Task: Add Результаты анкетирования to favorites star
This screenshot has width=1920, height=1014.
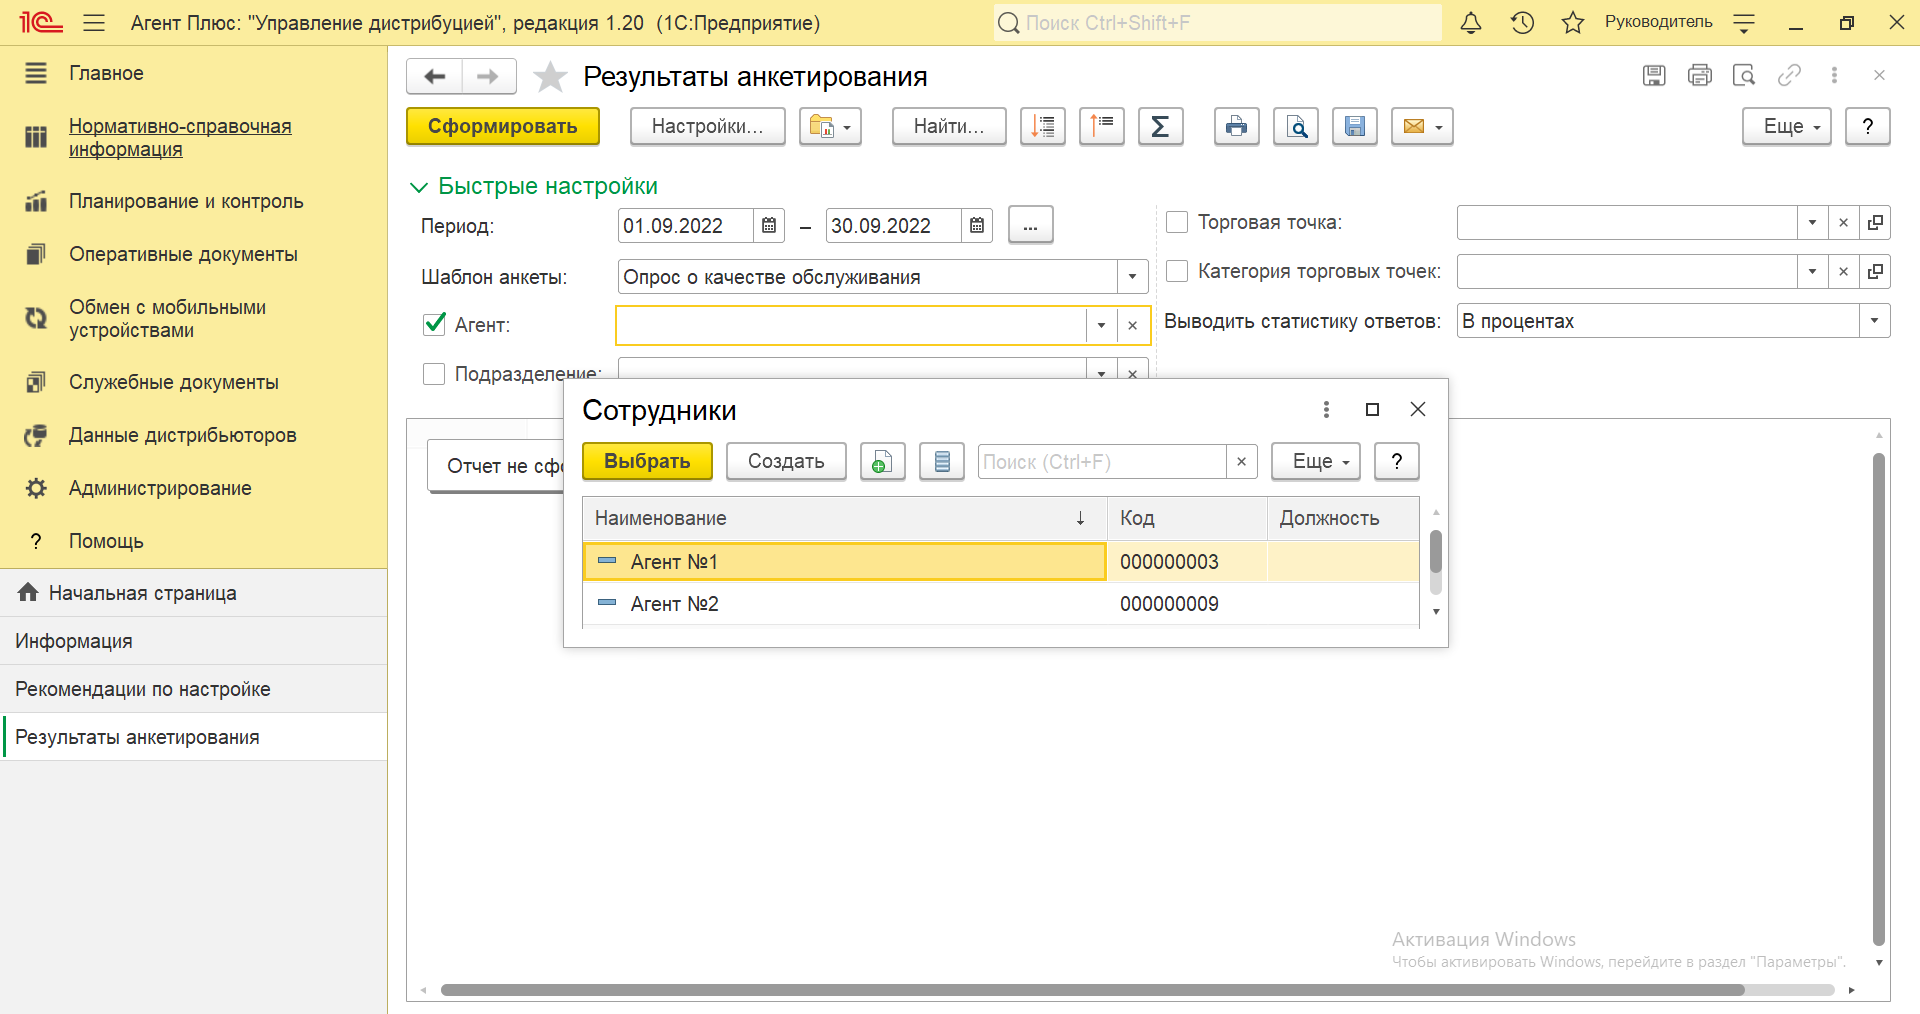Action: [x=550, y=77]
